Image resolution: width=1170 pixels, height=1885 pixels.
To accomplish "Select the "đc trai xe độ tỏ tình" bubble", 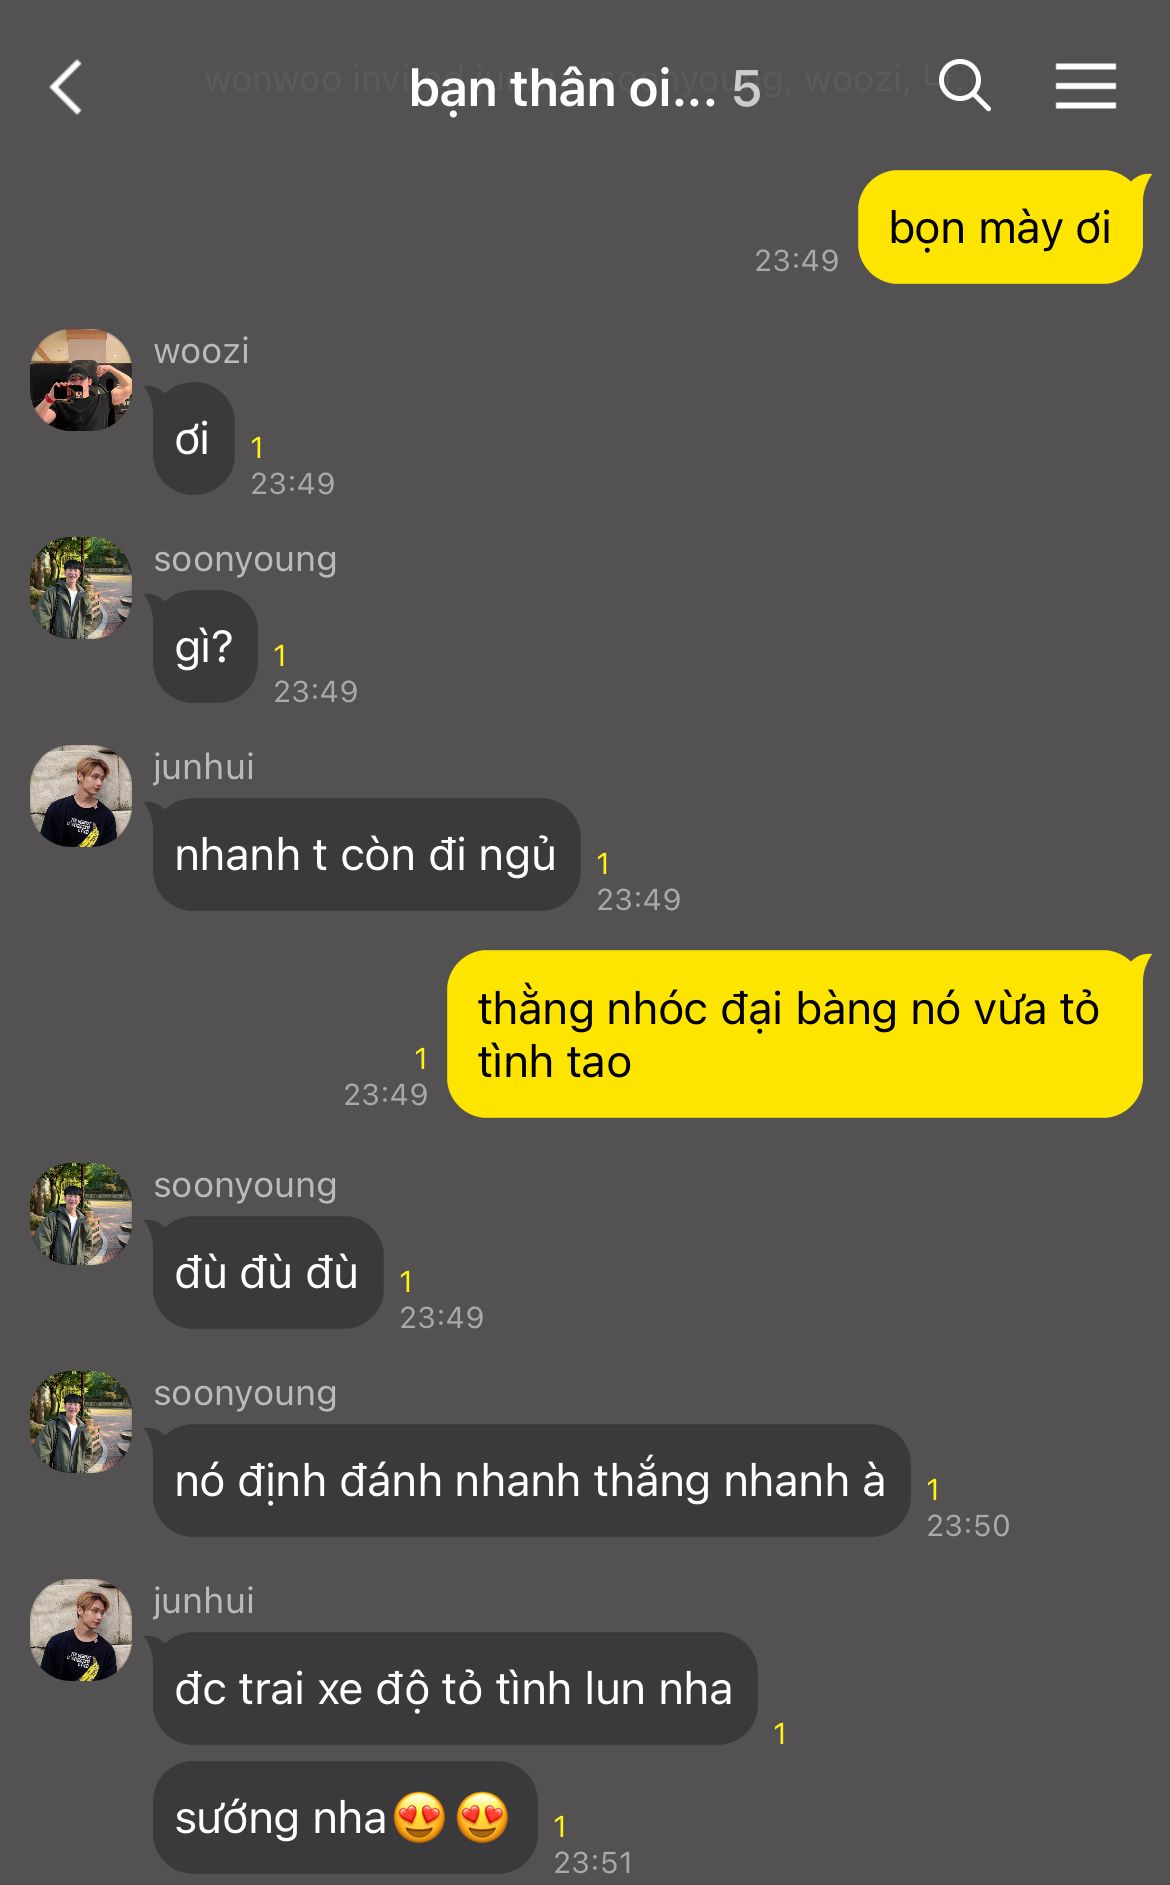I will click(455, 1689).
